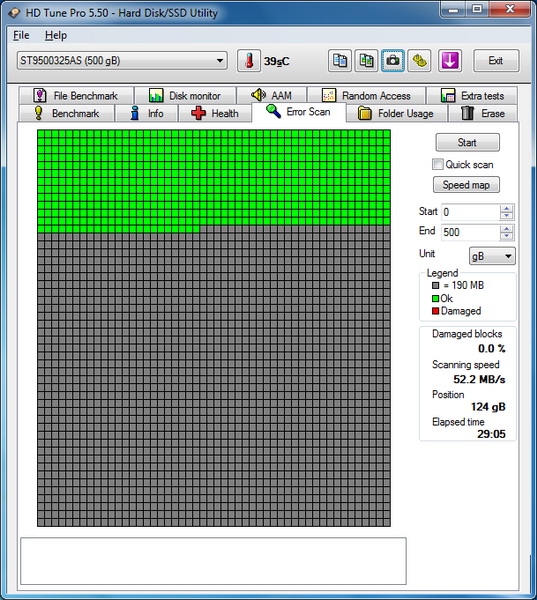Click the camera save screenshot icon

point(393,60)
